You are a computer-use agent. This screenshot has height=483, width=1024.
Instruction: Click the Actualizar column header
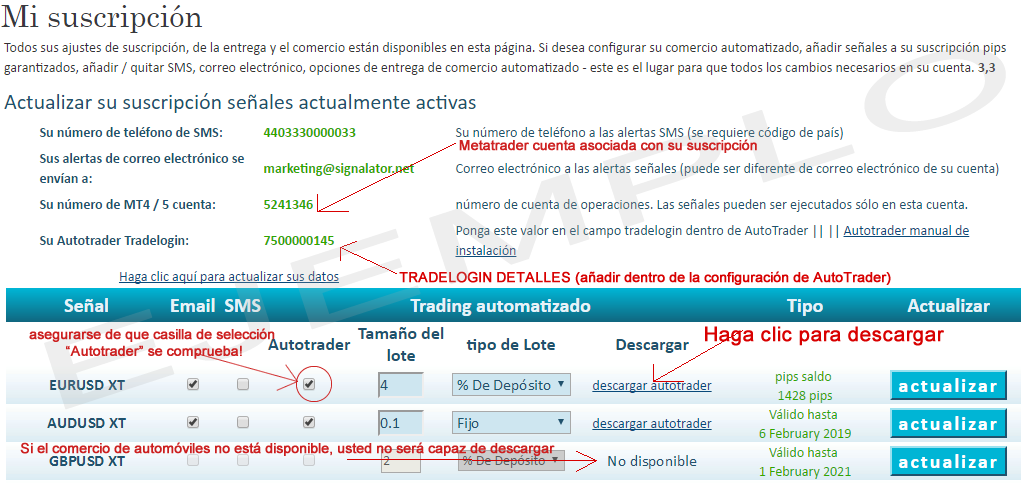click(x=948, y=306)
